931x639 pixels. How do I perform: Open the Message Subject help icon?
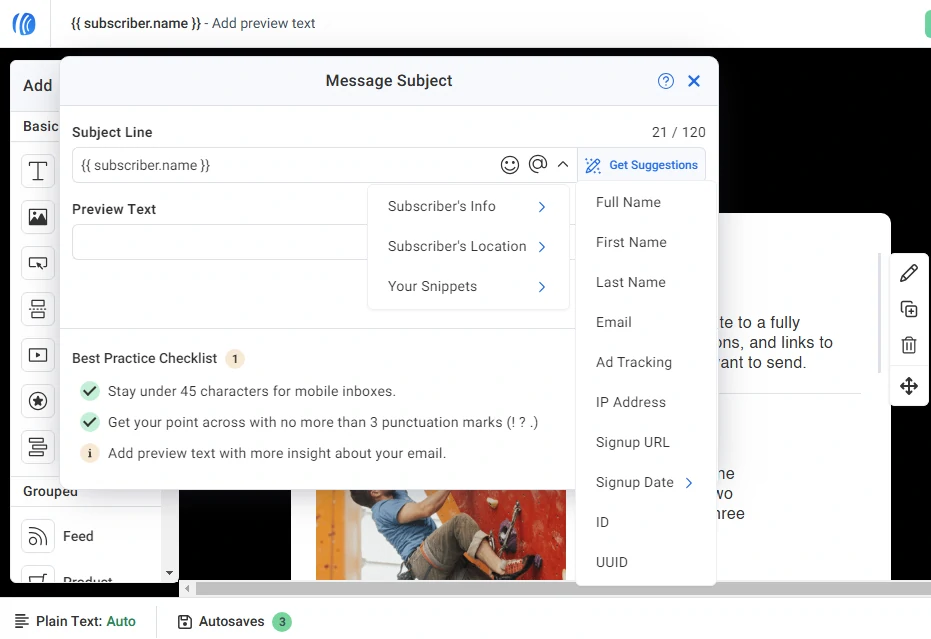click(x=666, y=81)
